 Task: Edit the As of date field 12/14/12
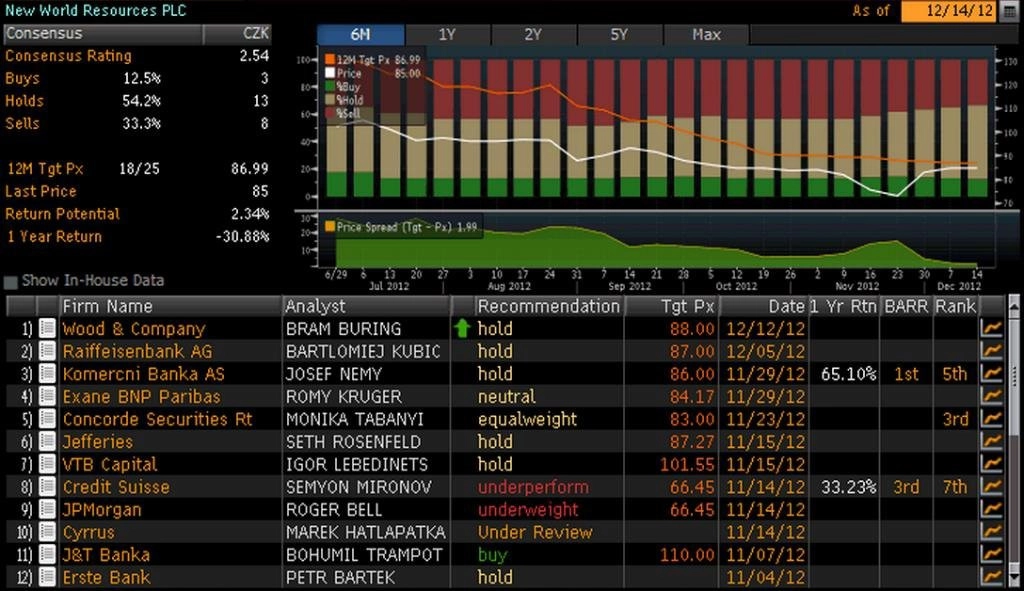point(950,11)
